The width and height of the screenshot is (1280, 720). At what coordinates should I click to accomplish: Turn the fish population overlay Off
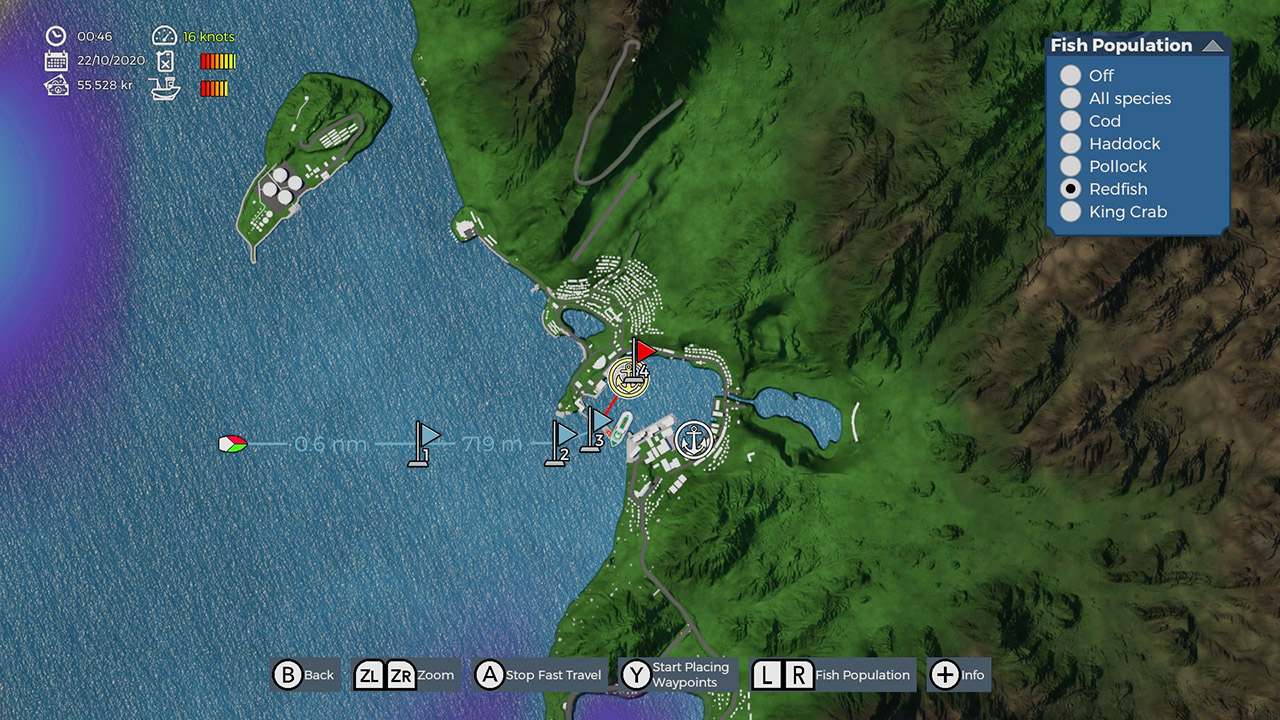1070,75
